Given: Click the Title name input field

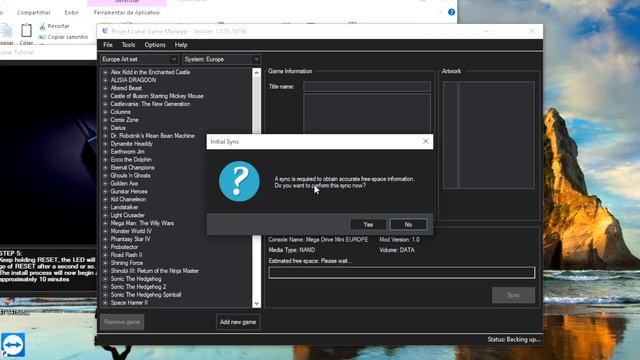Looking at the screenshot, I should [x=367, y=87].
